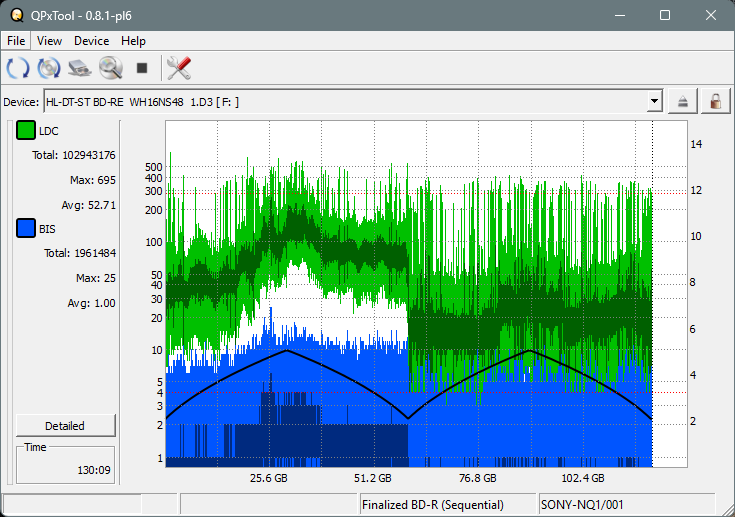Click the BIS Total: 1961484 value
The width and height of the screenshot is (735, 517).
(80, 253)
